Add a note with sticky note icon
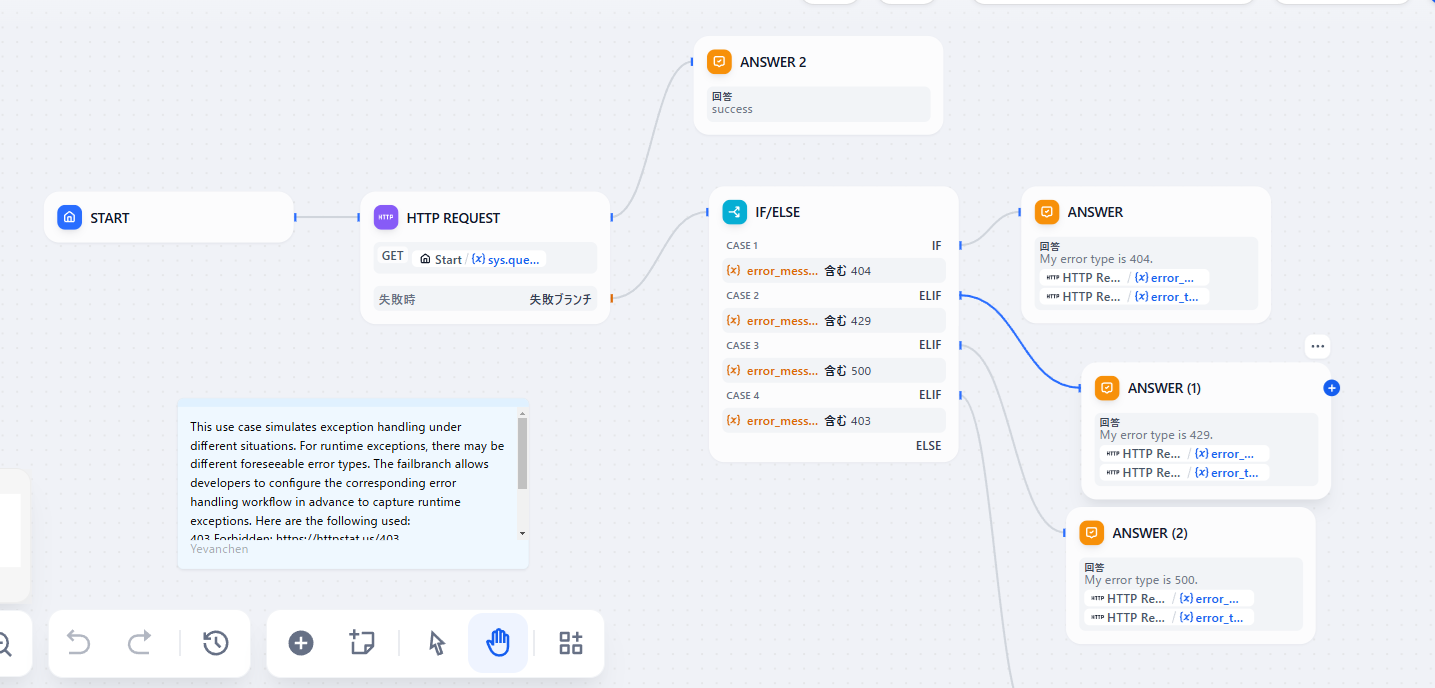Screen dimensions: 1435x688 pos(361,643)
